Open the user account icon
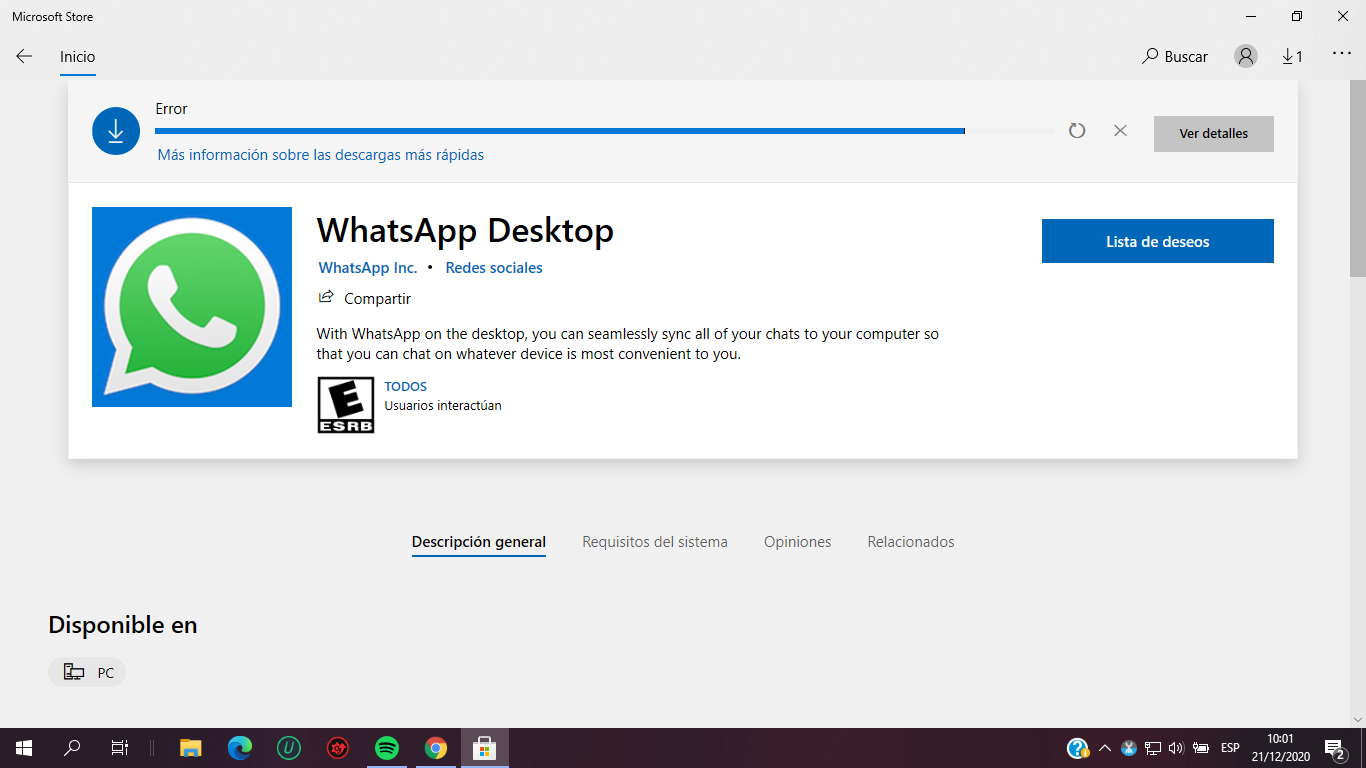The image size is (1366, 768). [1246, 57]
